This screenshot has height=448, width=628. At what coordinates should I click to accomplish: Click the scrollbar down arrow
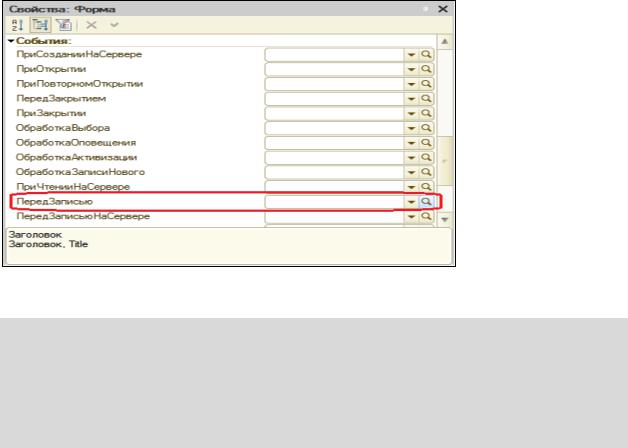[x=445, y=219]
